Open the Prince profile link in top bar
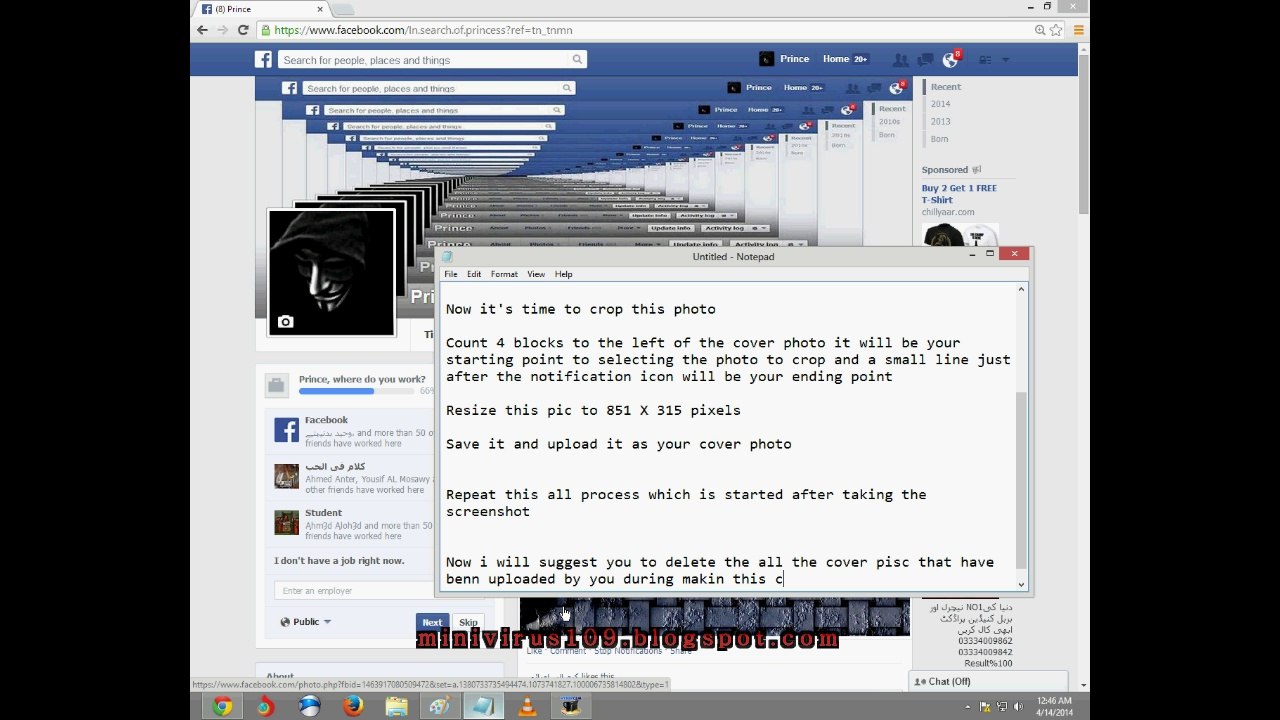This screenshot has height=720, width=1280. coord(784,59)
